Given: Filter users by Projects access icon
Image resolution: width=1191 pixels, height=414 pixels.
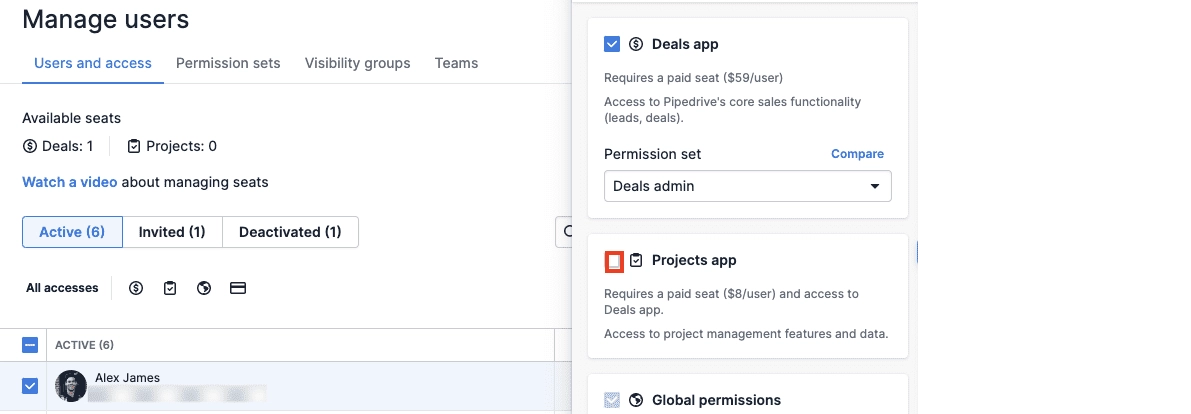Looking at the screenshot, I should pyautogui.click(x=170, y=288).
